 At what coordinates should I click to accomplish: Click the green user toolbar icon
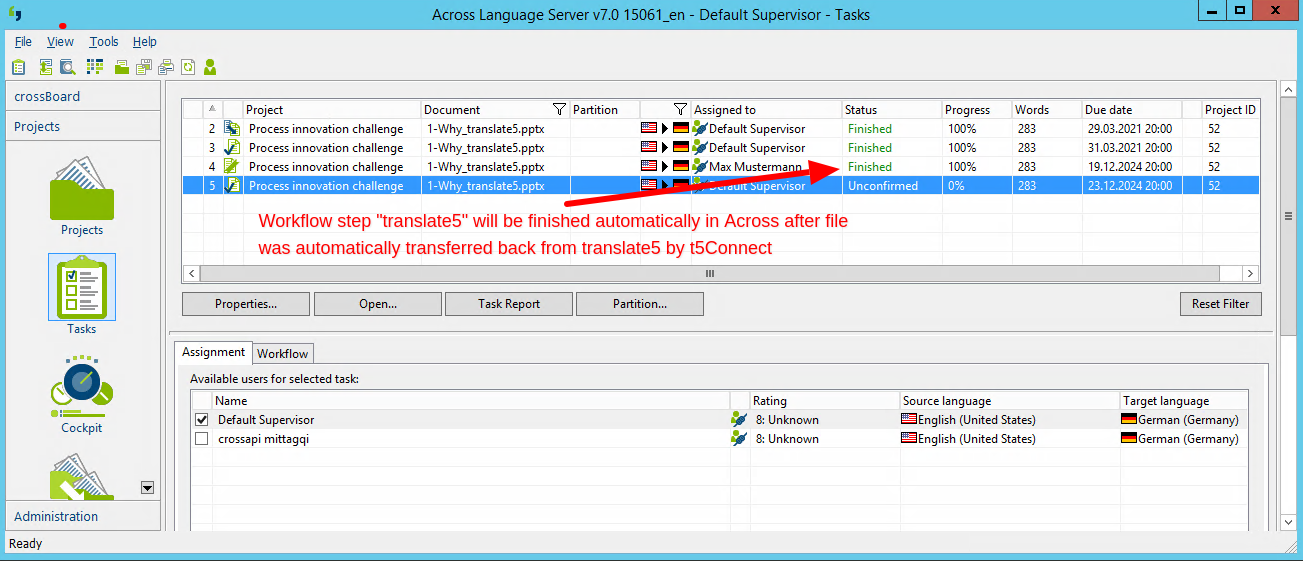(x=210, y=67)
